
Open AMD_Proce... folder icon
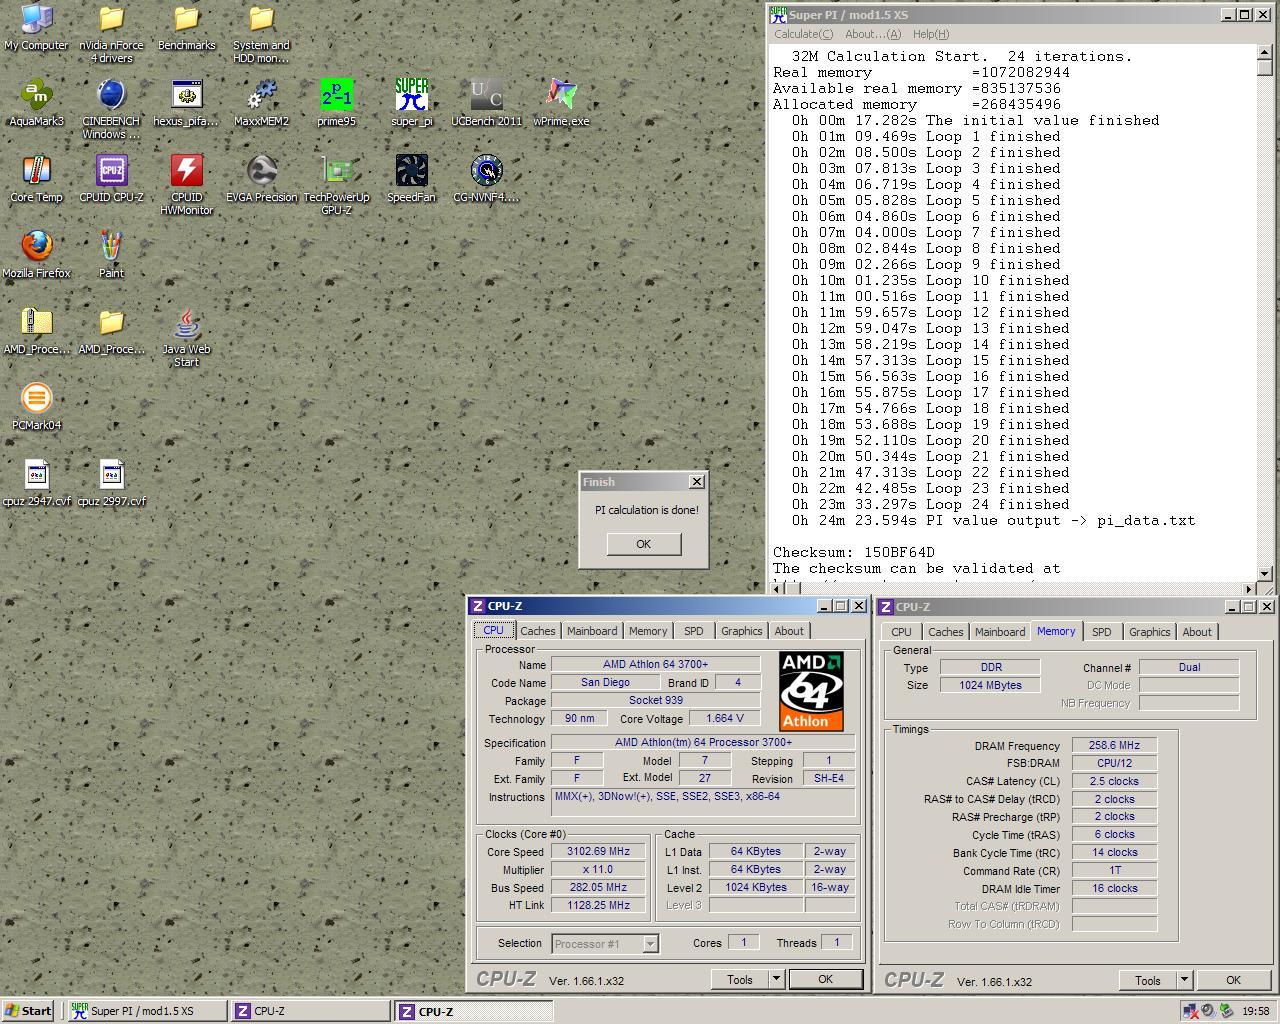[x=111, y=331]
